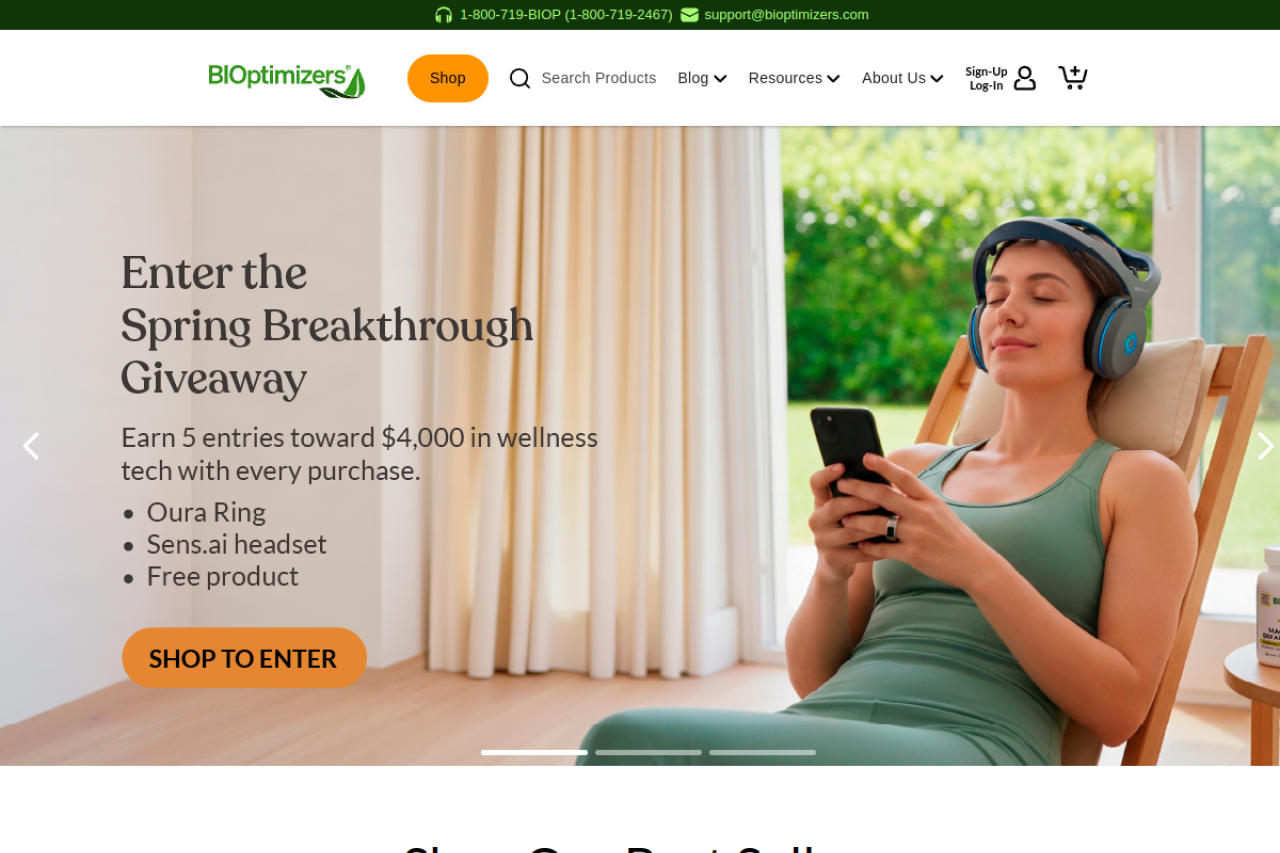Screen dimensions: 1280x853
Task: Click the SHOP TO ENTER button
Action: 244,658
